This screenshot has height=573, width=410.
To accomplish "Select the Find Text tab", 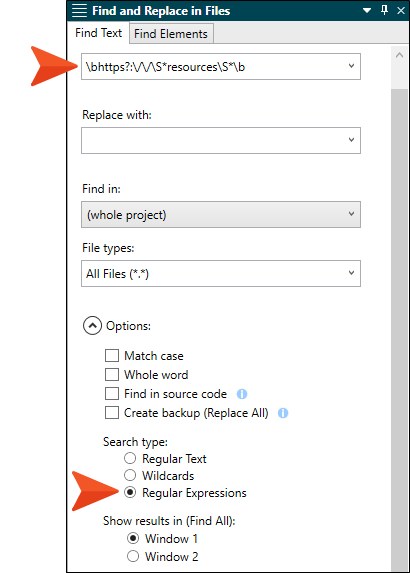I will 98,33.
